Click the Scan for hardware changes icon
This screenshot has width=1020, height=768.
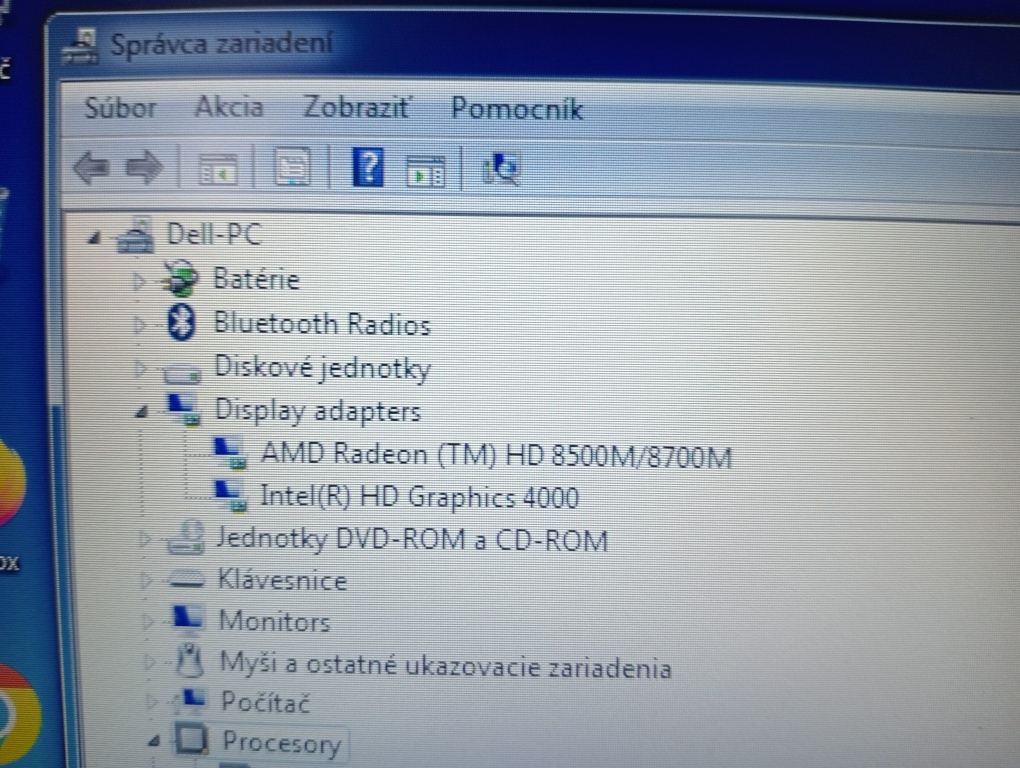(x=500, y=170)
